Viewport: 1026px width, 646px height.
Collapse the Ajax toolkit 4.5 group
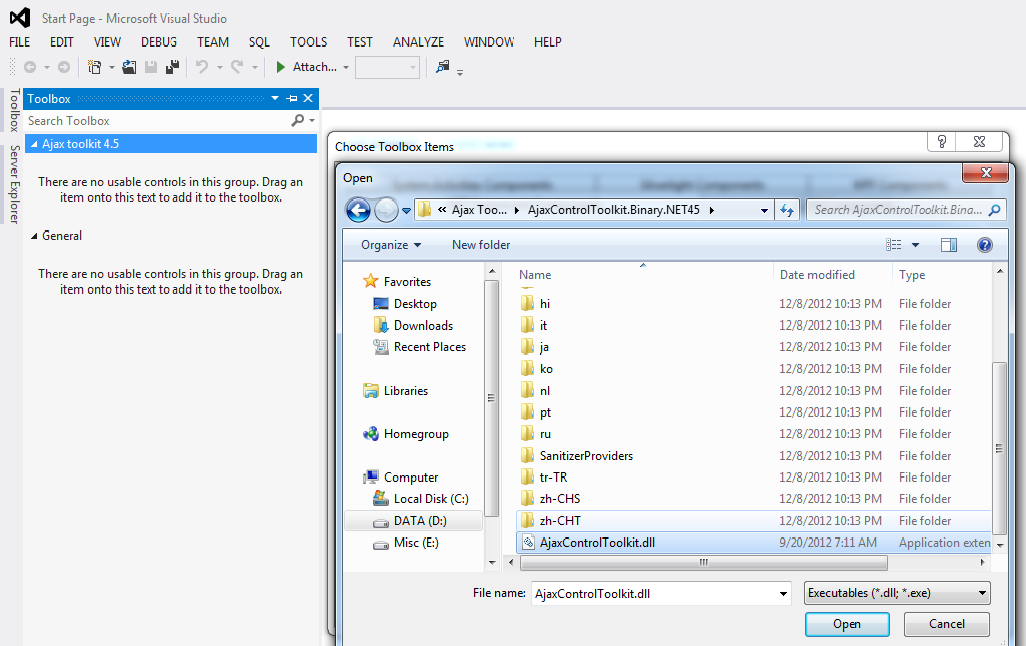[34, 144]
